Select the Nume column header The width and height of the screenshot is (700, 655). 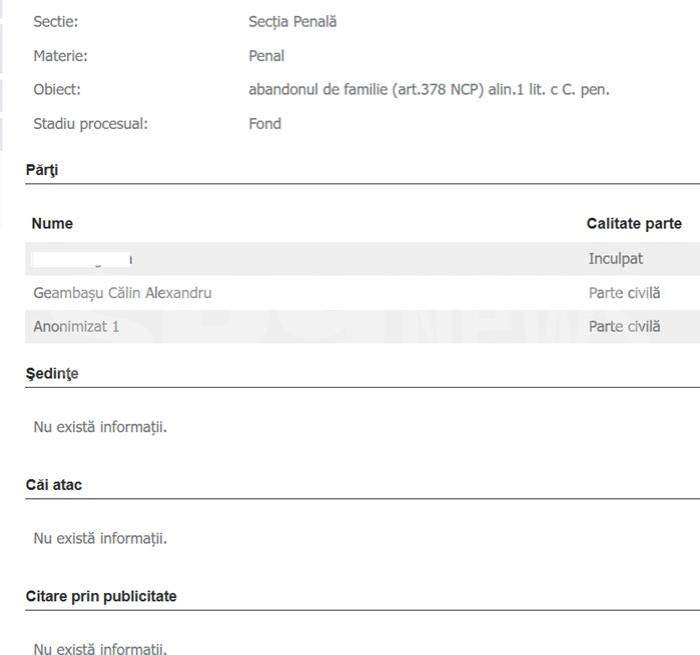52,224
